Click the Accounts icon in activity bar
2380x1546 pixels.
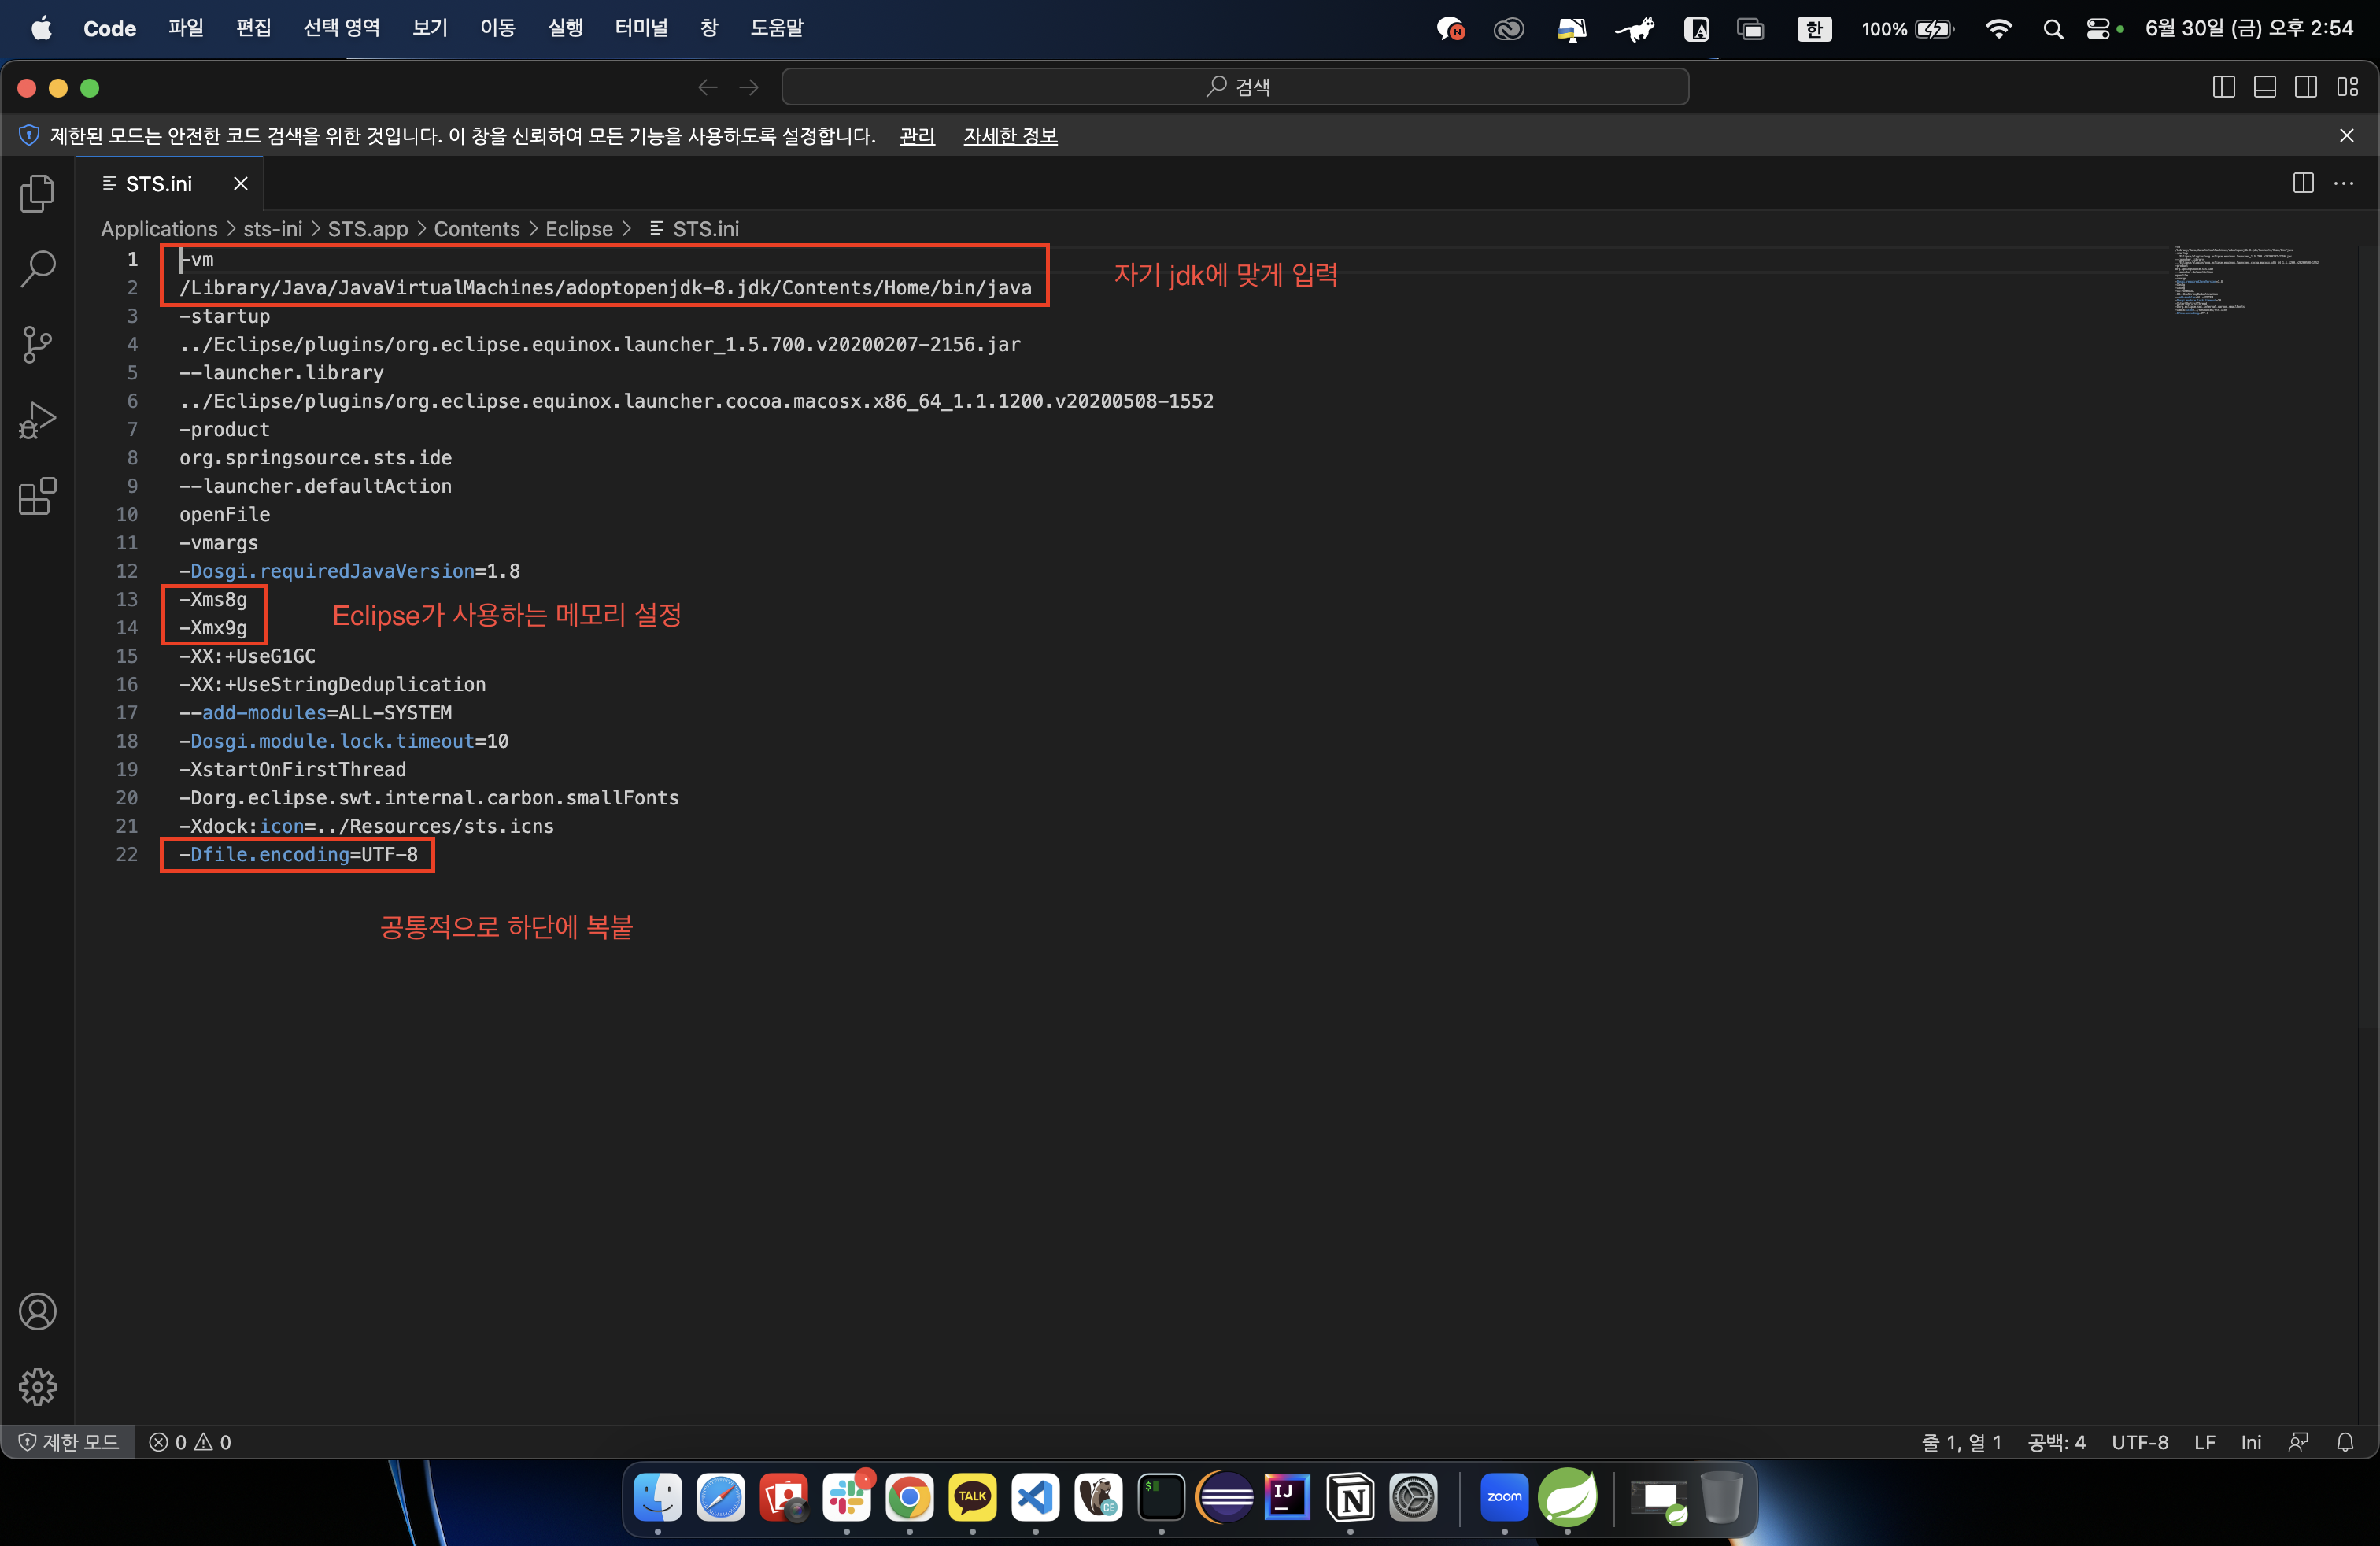37,1311
